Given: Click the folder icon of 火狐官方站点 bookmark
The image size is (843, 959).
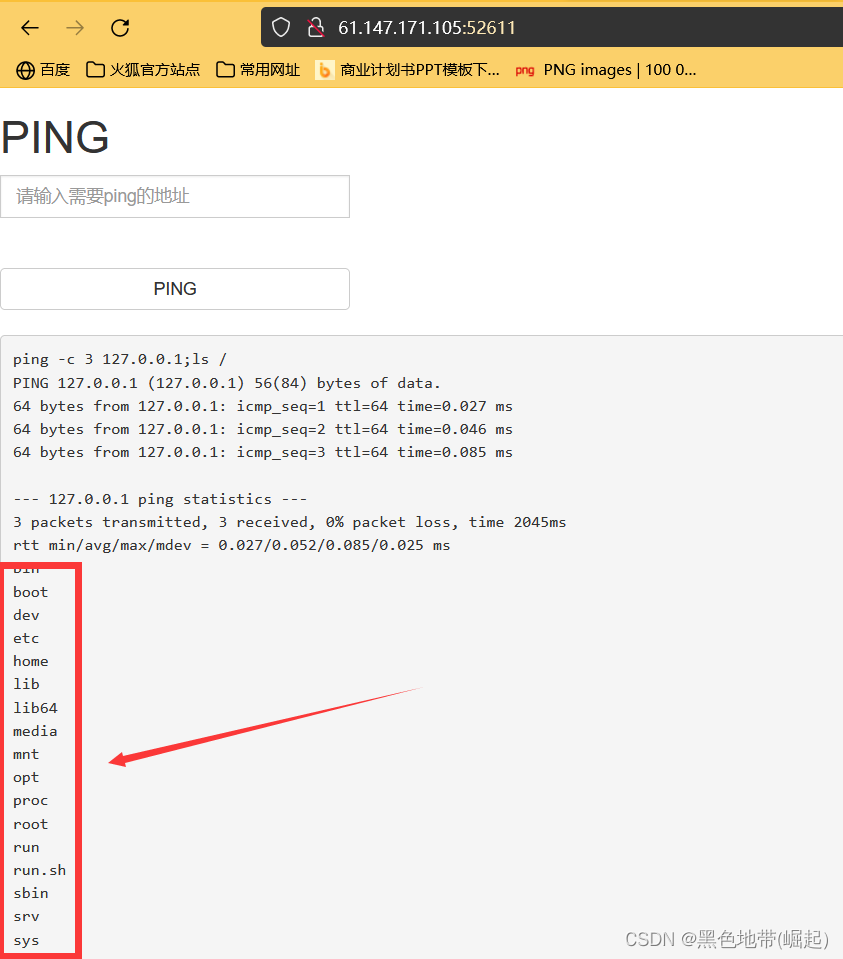Looking at the screenshot, I should point(95,69).
